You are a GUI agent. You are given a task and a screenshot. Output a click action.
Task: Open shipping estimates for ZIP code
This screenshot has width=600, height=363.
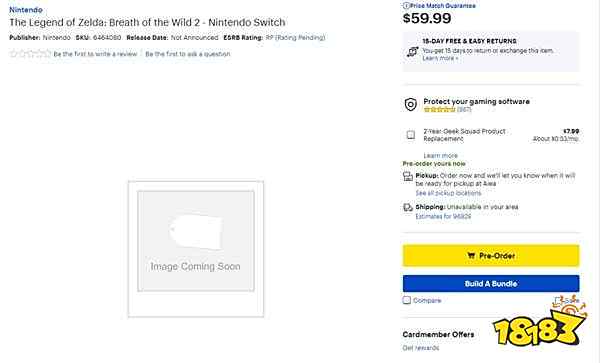[443, 216]
